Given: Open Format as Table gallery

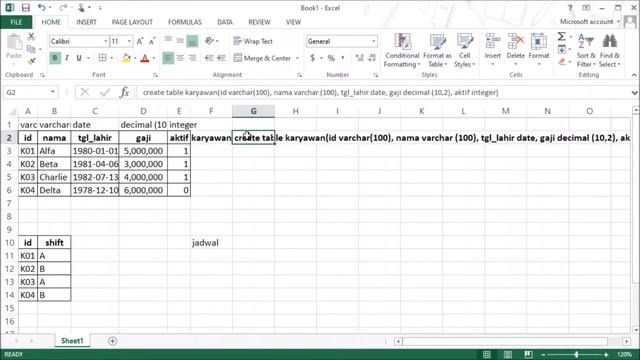Looking at the screenshot, I should (x=437, y=51).
